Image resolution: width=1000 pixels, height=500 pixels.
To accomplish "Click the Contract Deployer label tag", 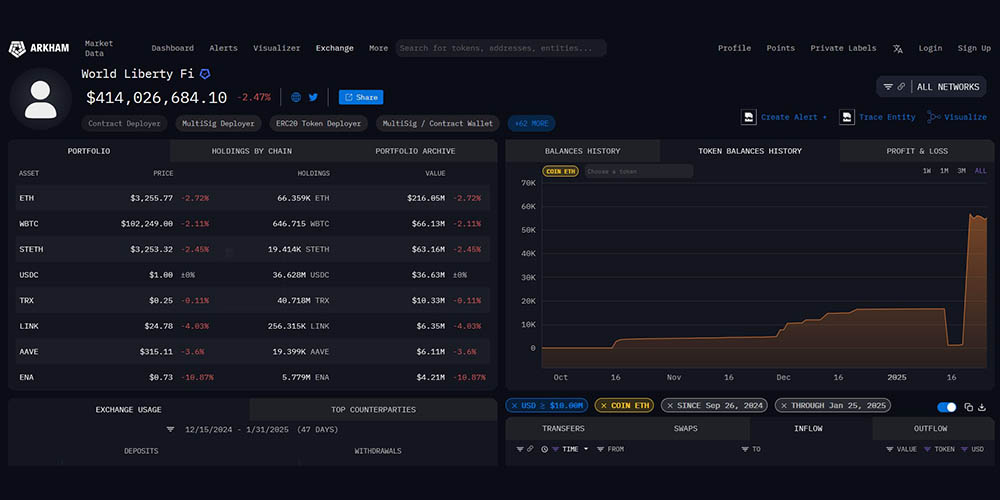I will (x=124, y=124).
